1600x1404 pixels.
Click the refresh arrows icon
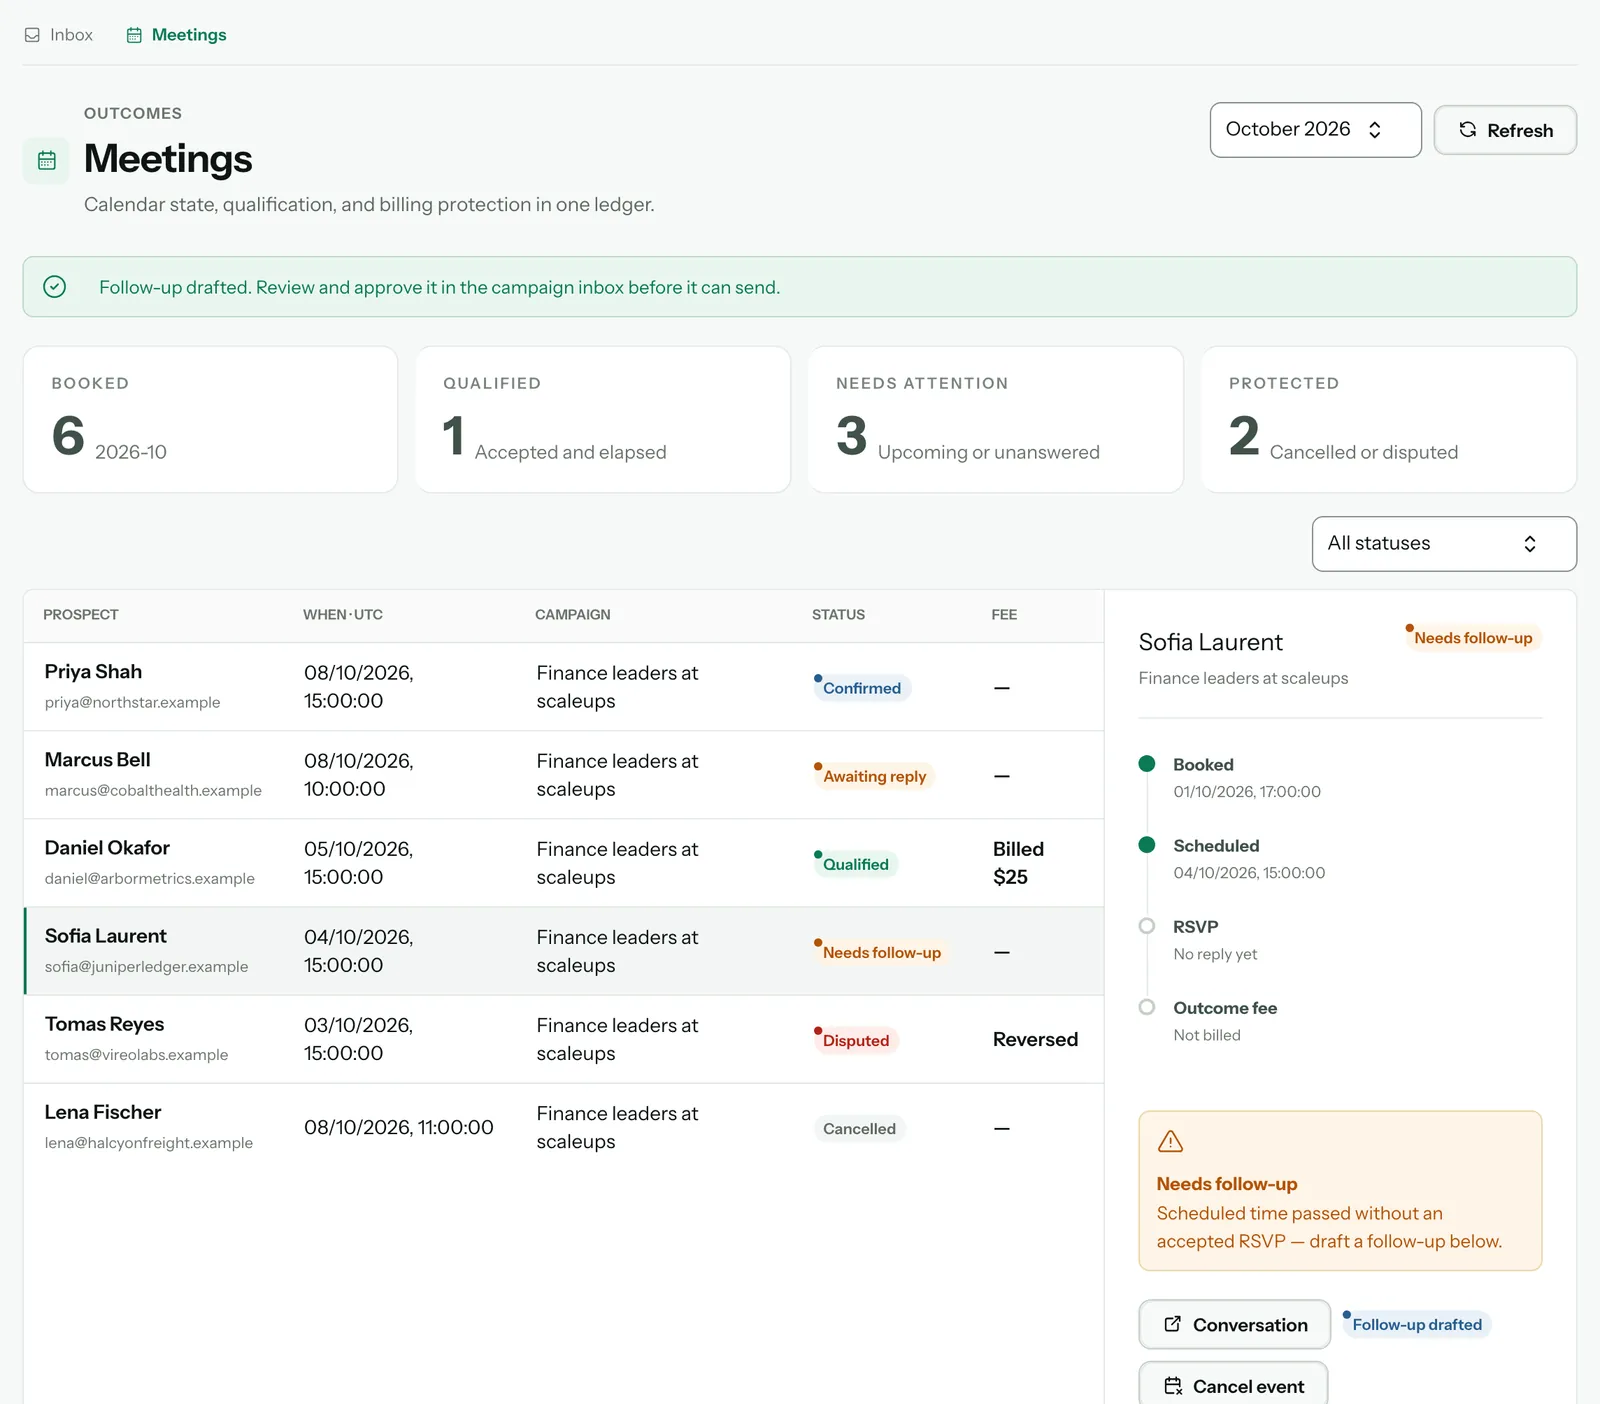pyautogui.click(x=1467, y=130)
